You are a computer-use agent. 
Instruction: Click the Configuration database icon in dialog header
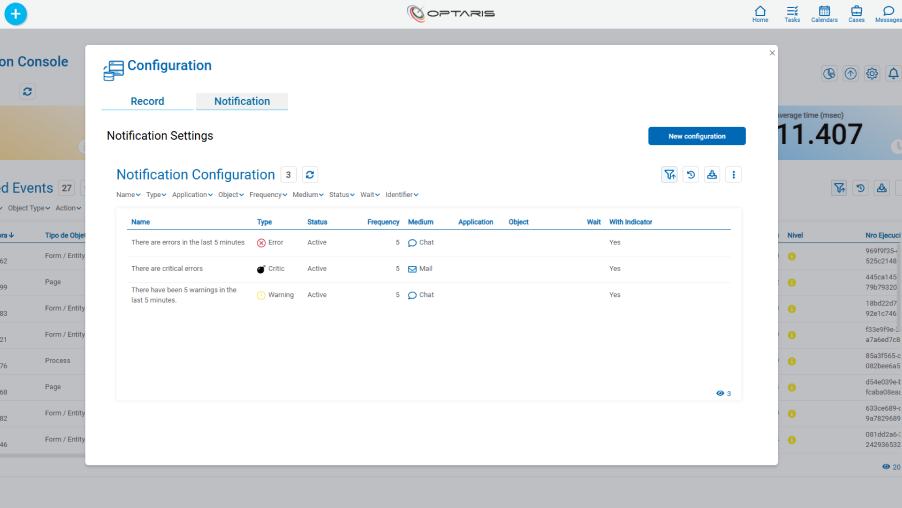pyautogui.click(x=113, y=71)
